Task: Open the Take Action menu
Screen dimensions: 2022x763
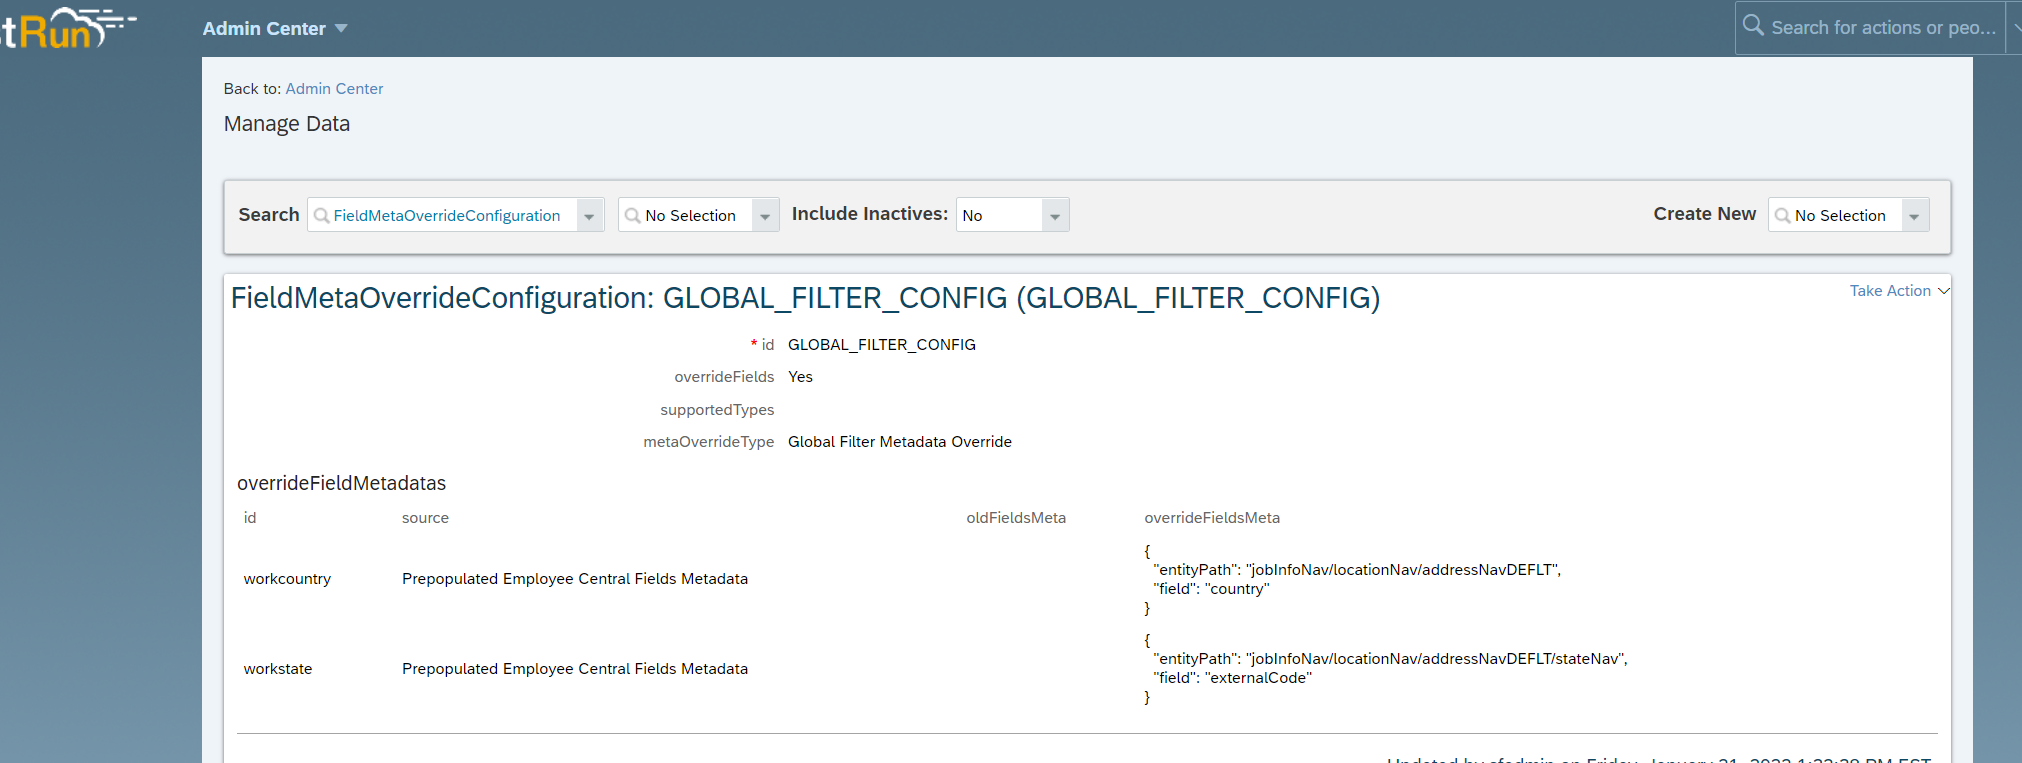Action: pyautogui.click(x=1899, y=291)
